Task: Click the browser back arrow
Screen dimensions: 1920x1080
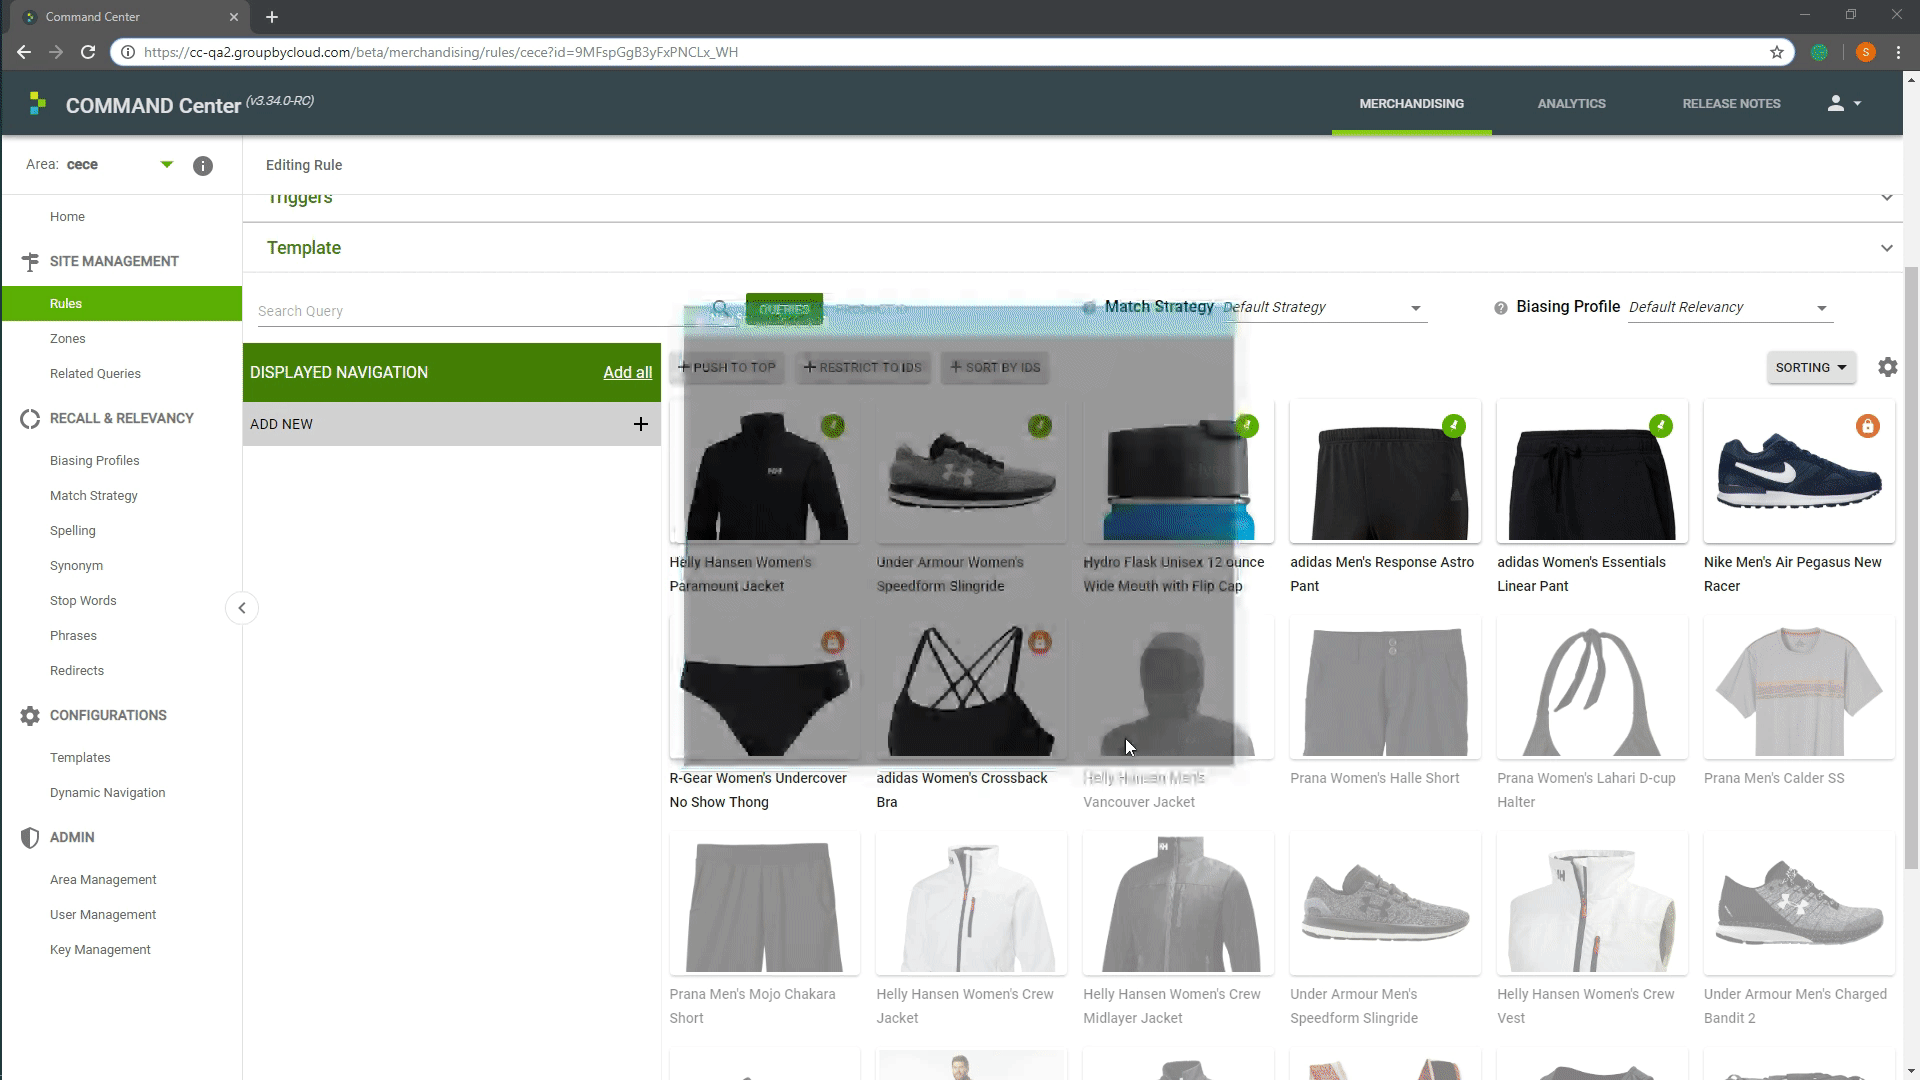Action: 24,52
